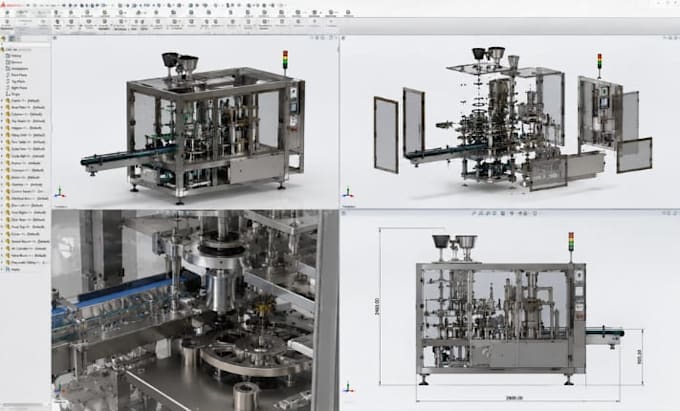Expand the Mates folder in the tree
The width and height of the screenshot is (680, 411).
point(2,269)
